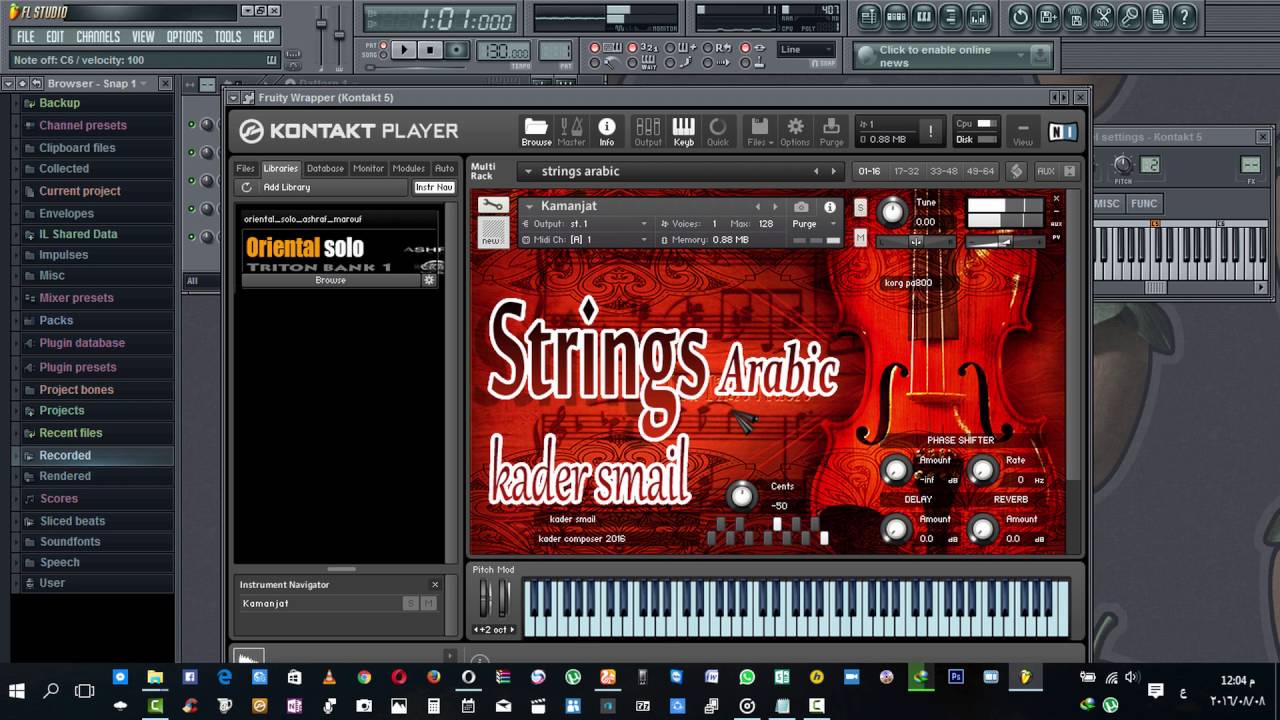Select MIDI channel page 01-16

pos(870,171)
